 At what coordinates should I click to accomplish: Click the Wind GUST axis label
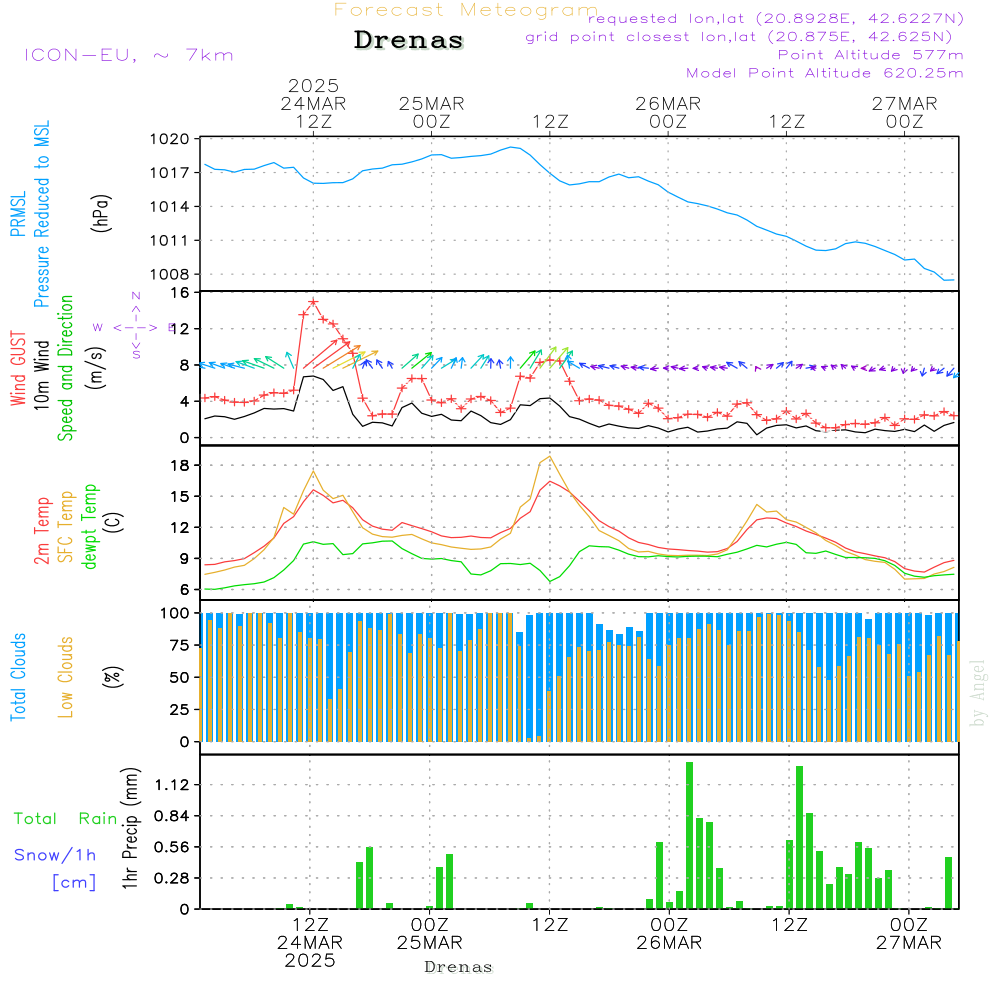[18, 368]
